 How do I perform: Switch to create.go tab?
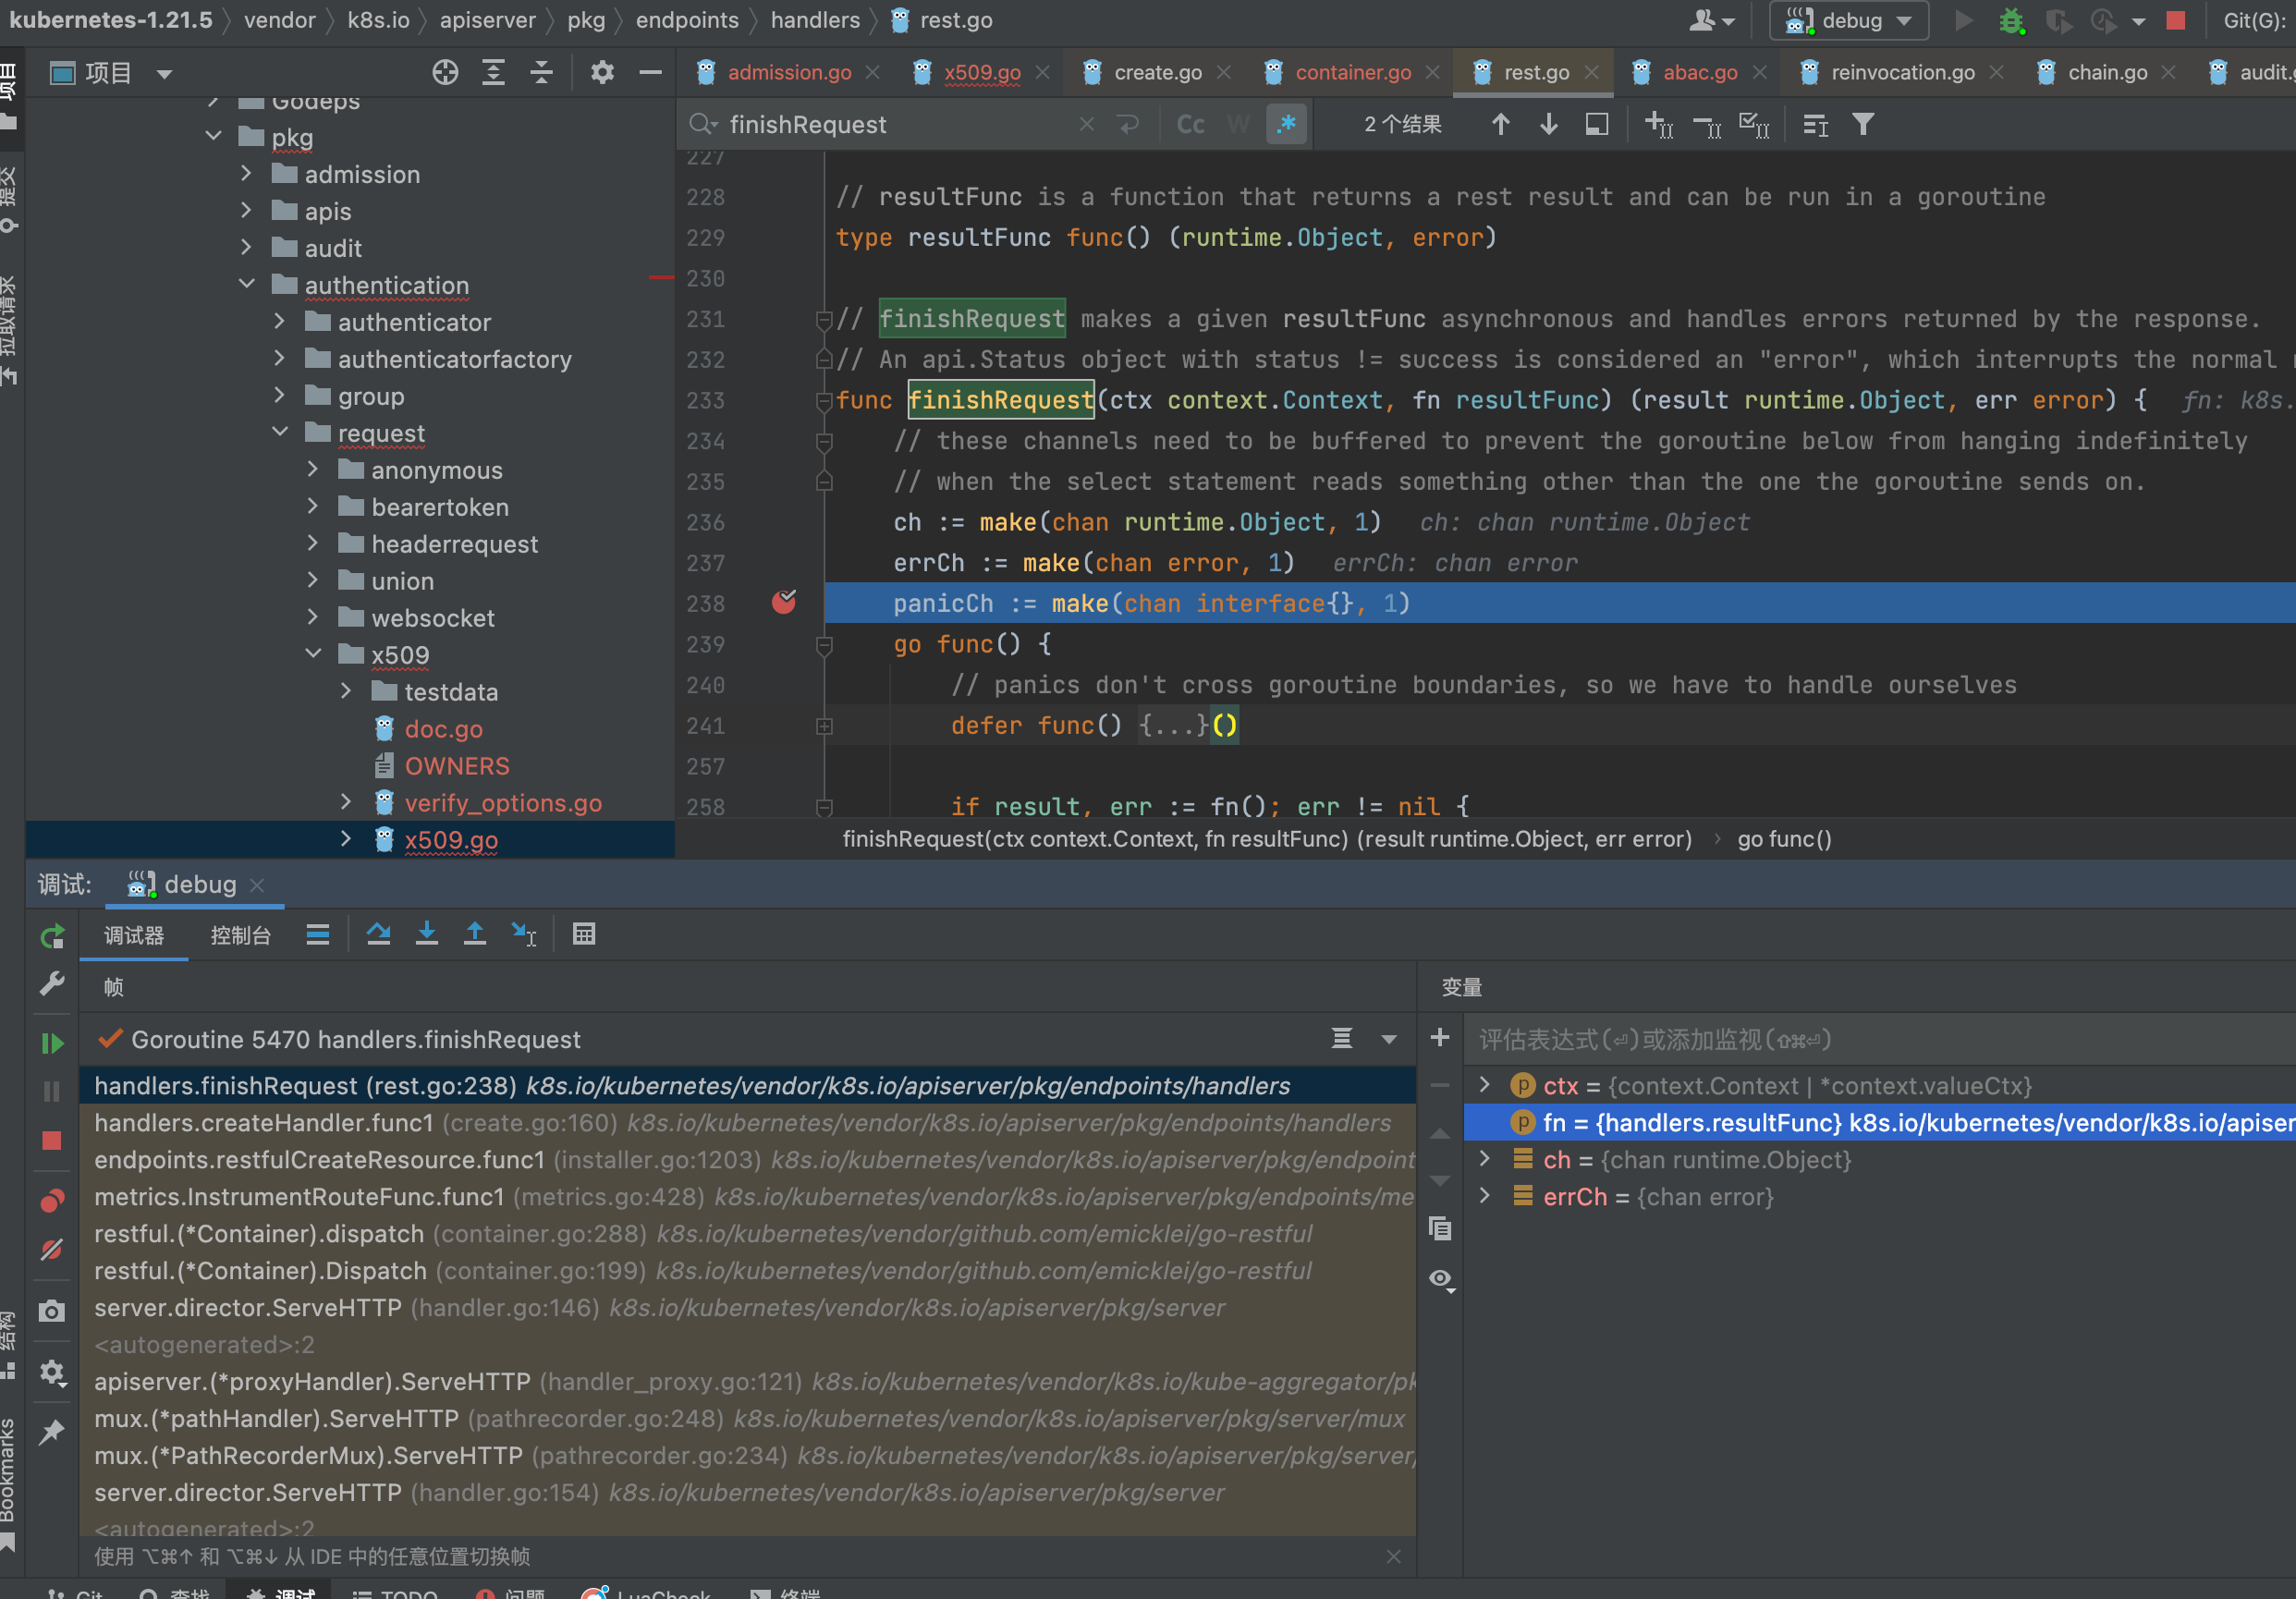pos(1157,72)
